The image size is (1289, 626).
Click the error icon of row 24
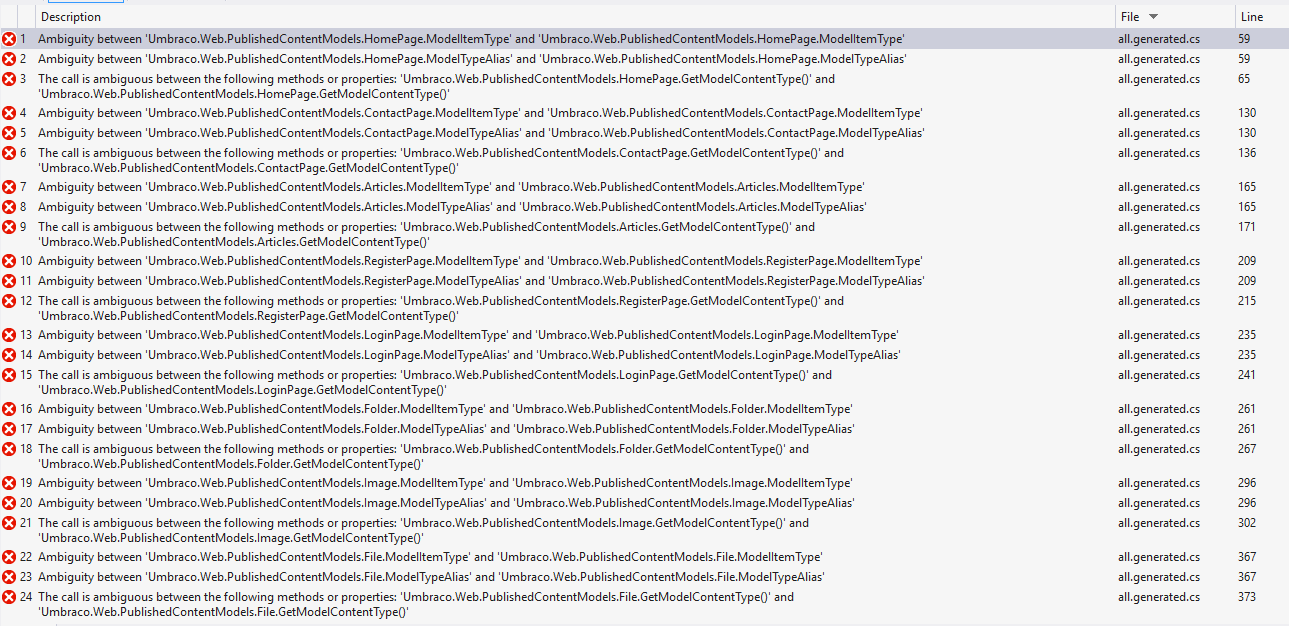9,597
